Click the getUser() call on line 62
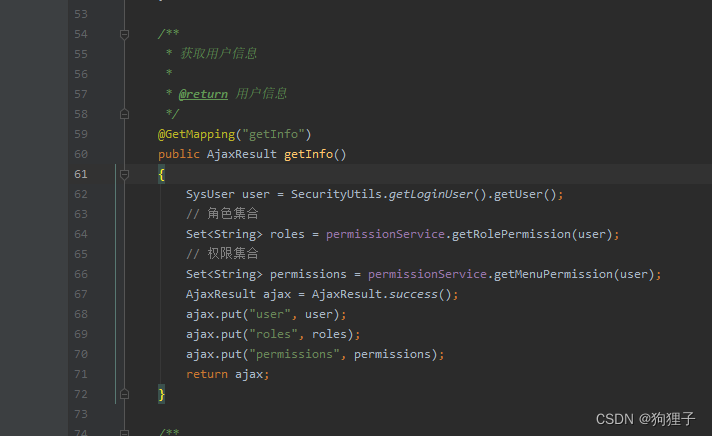Image resolution: width=712 pixels, height=436 pixels. click(525, 194)
